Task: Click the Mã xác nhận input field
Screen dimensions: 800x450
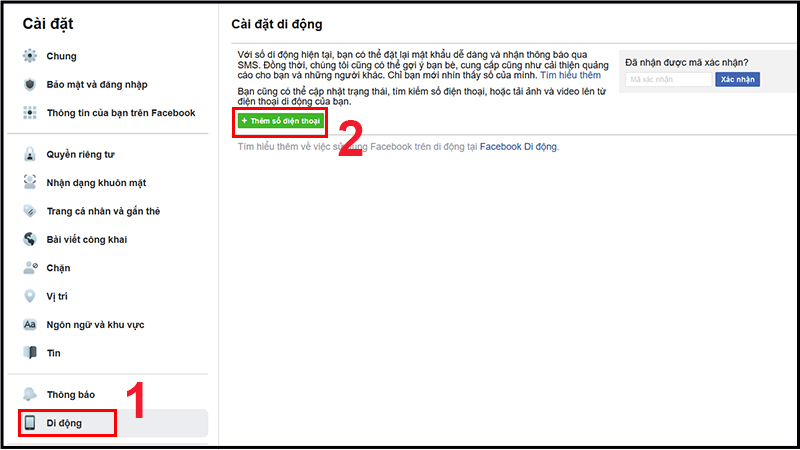Action: click(668, 79)
